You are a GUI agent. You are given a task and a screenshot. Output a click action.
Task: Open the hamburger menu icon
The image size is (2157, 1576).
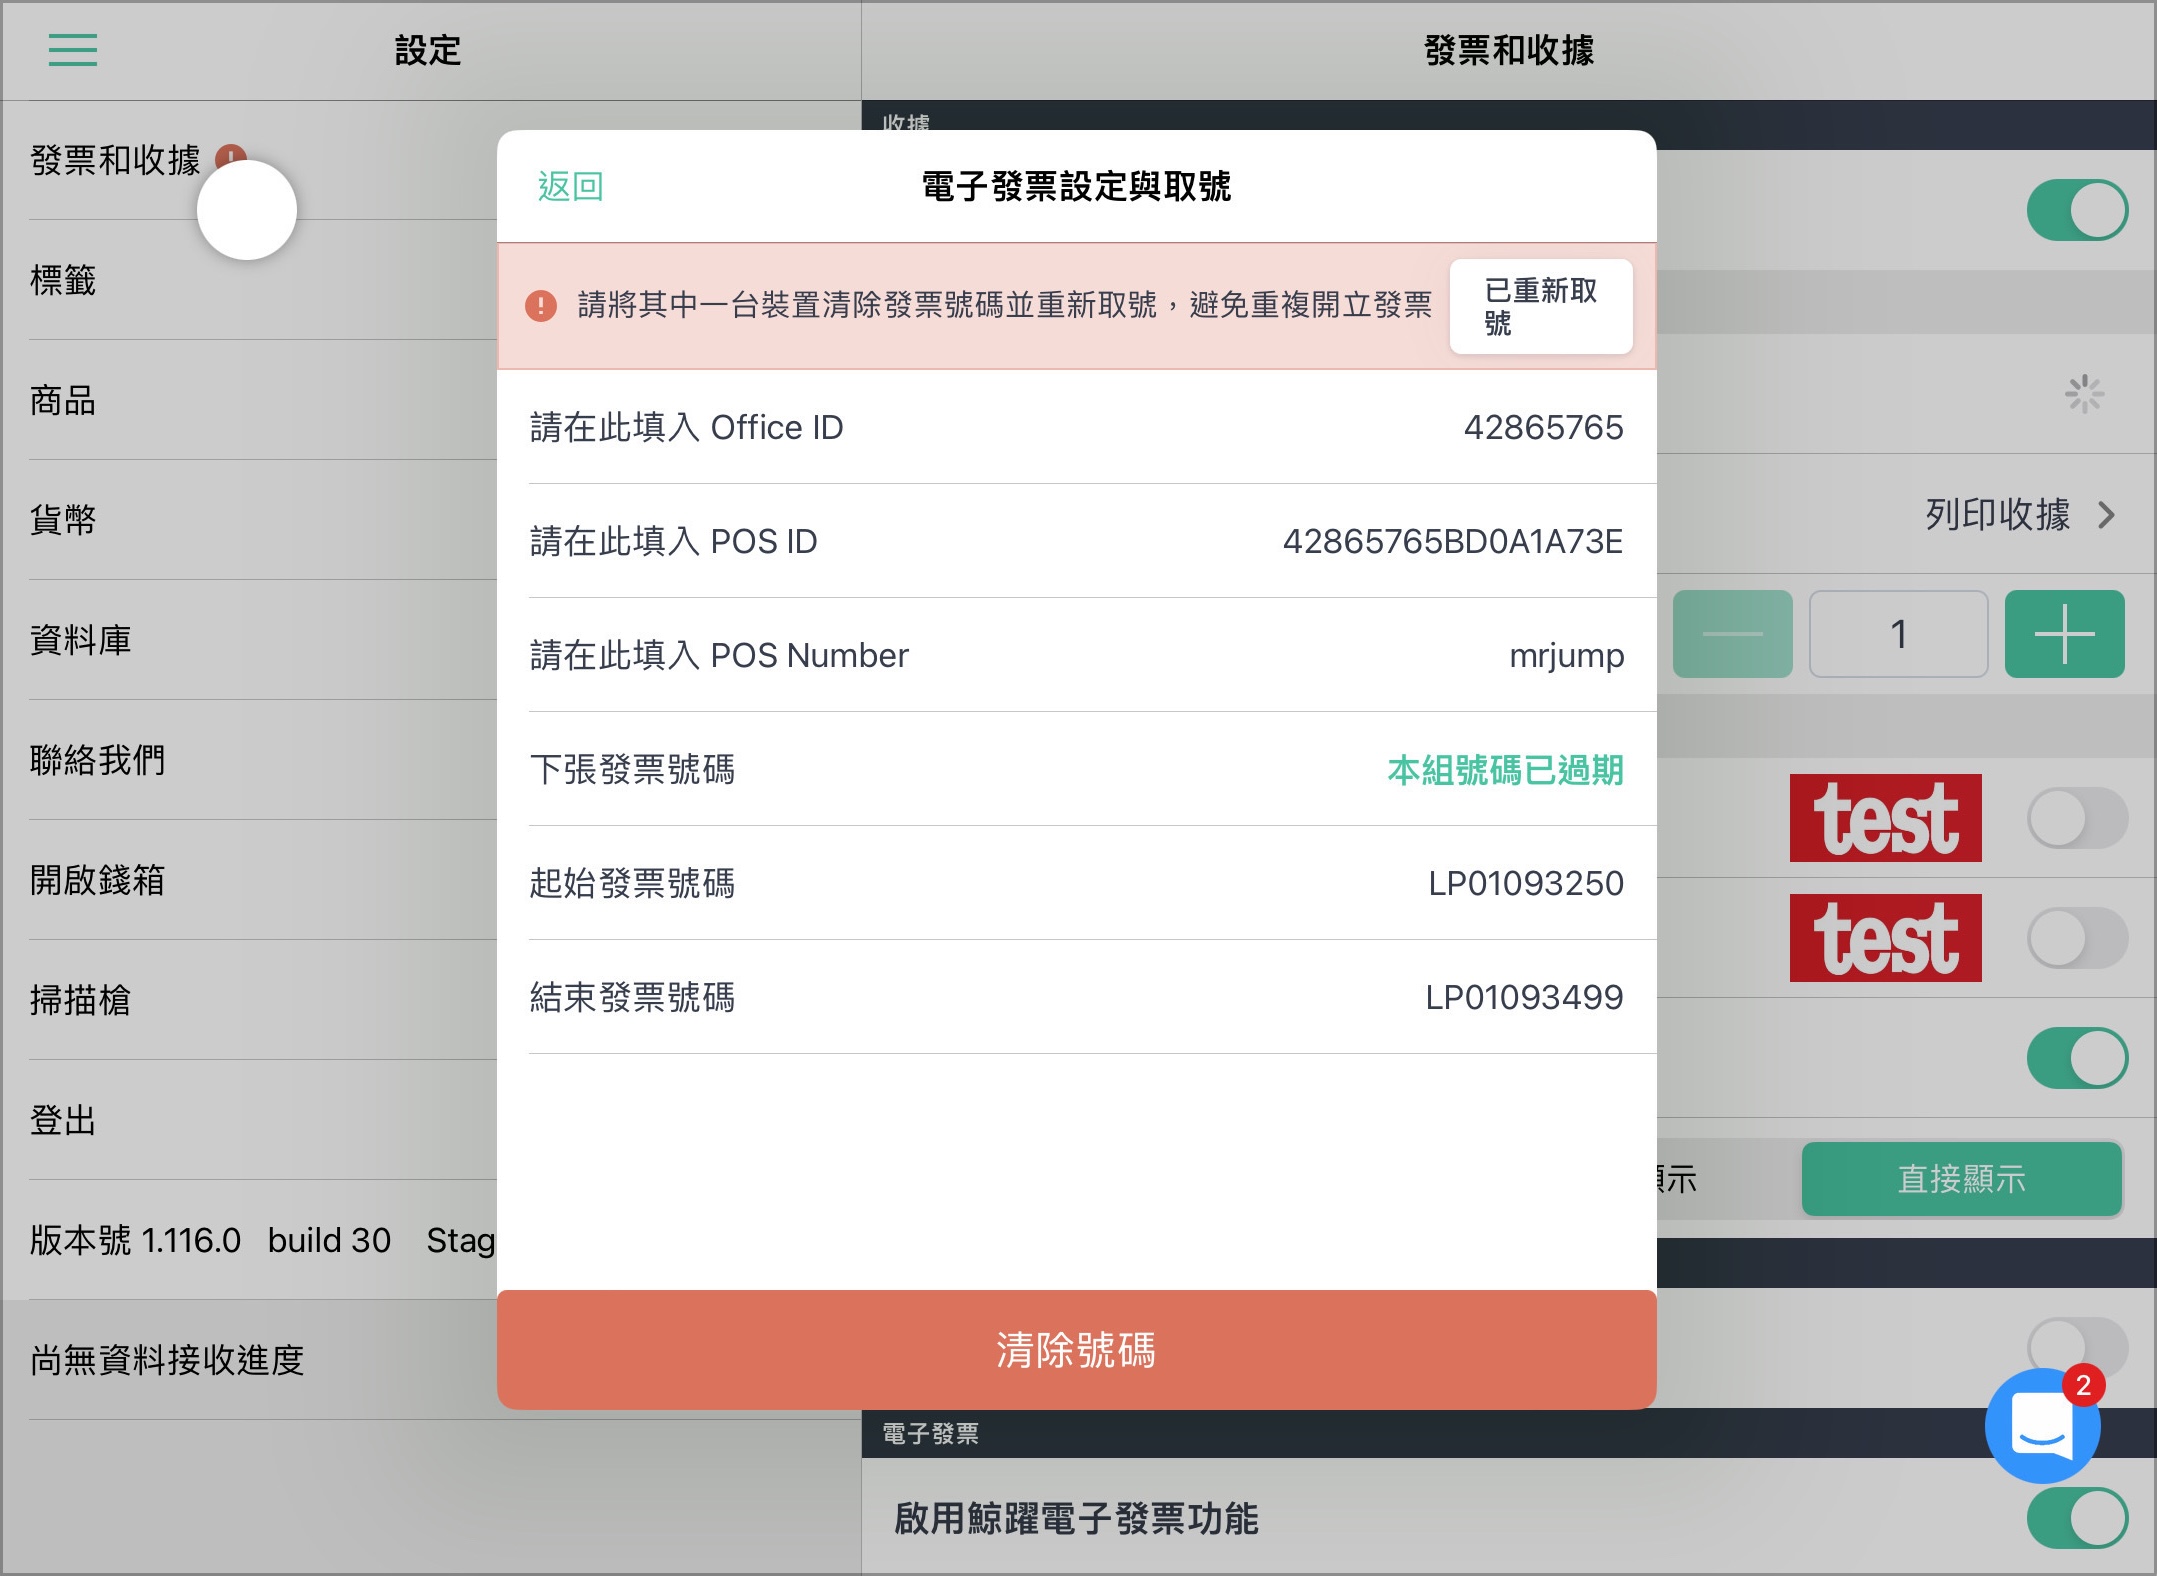tap(73, 50)
